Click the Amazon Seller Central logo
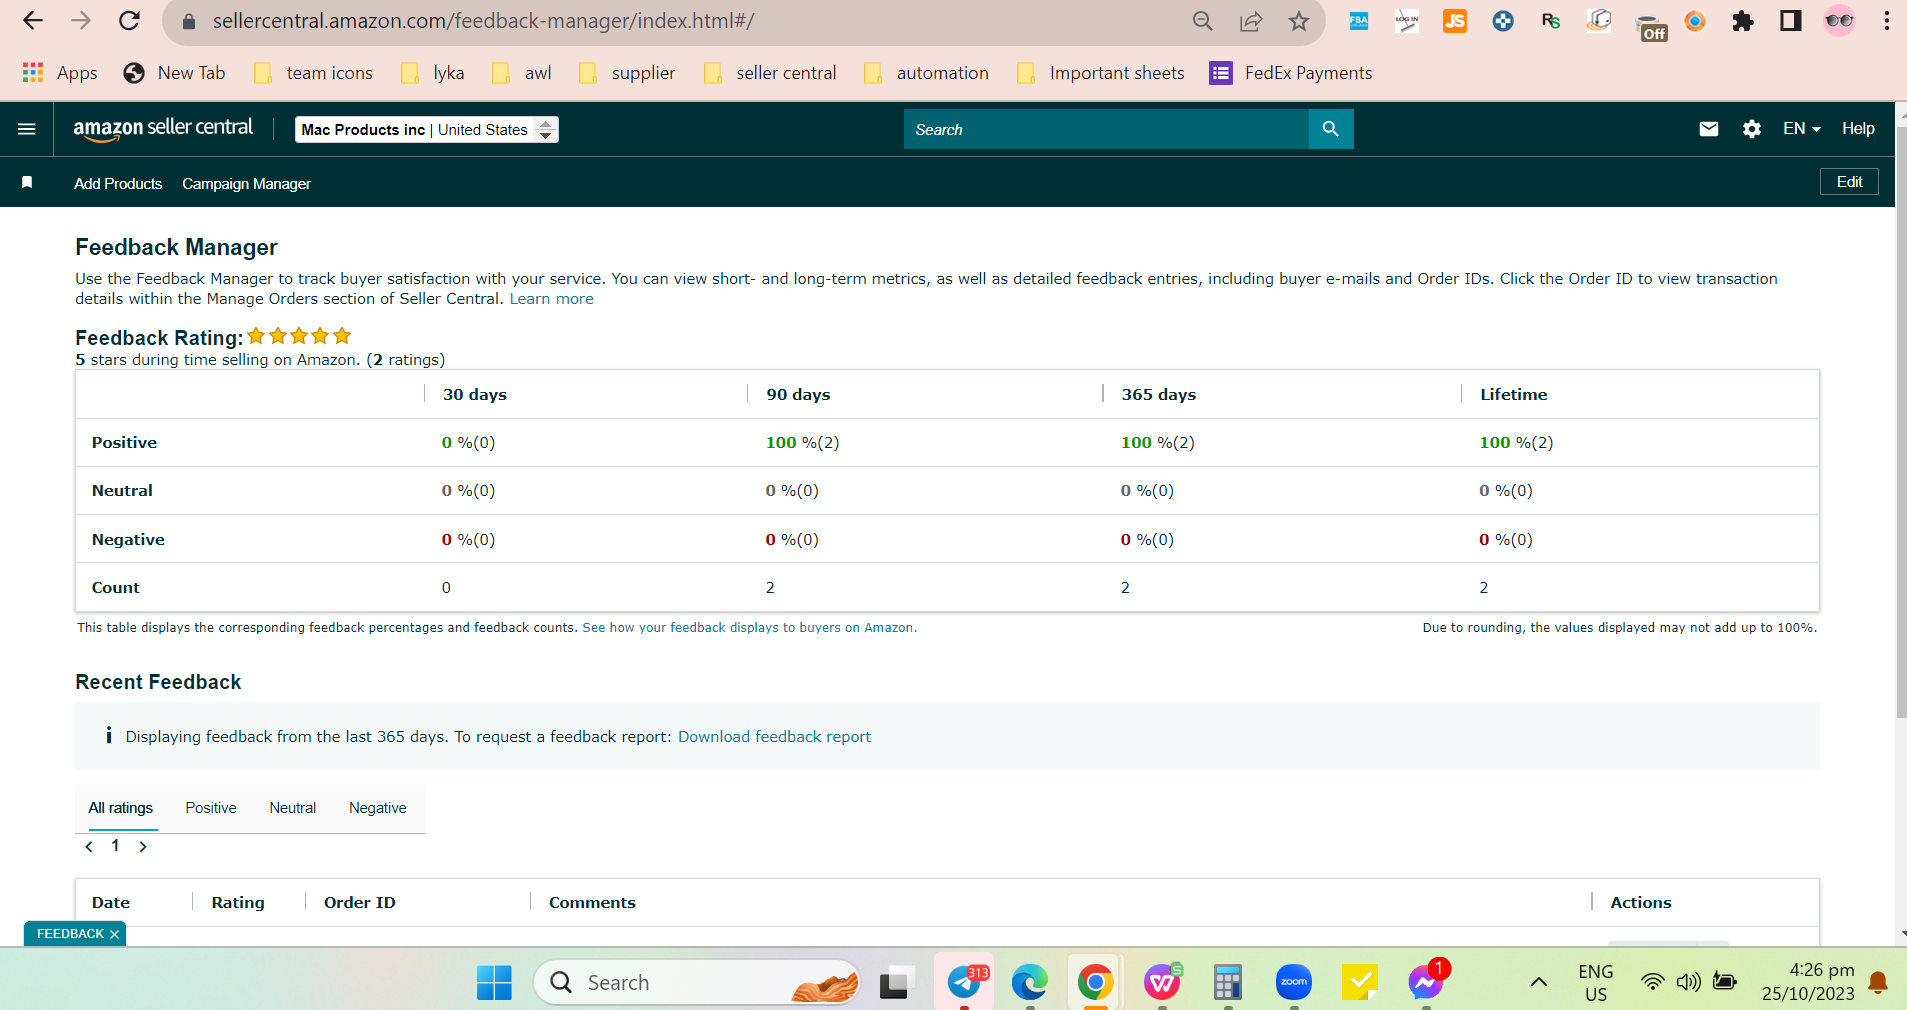The image size is (1907, 1010). [x=163, y=129]
